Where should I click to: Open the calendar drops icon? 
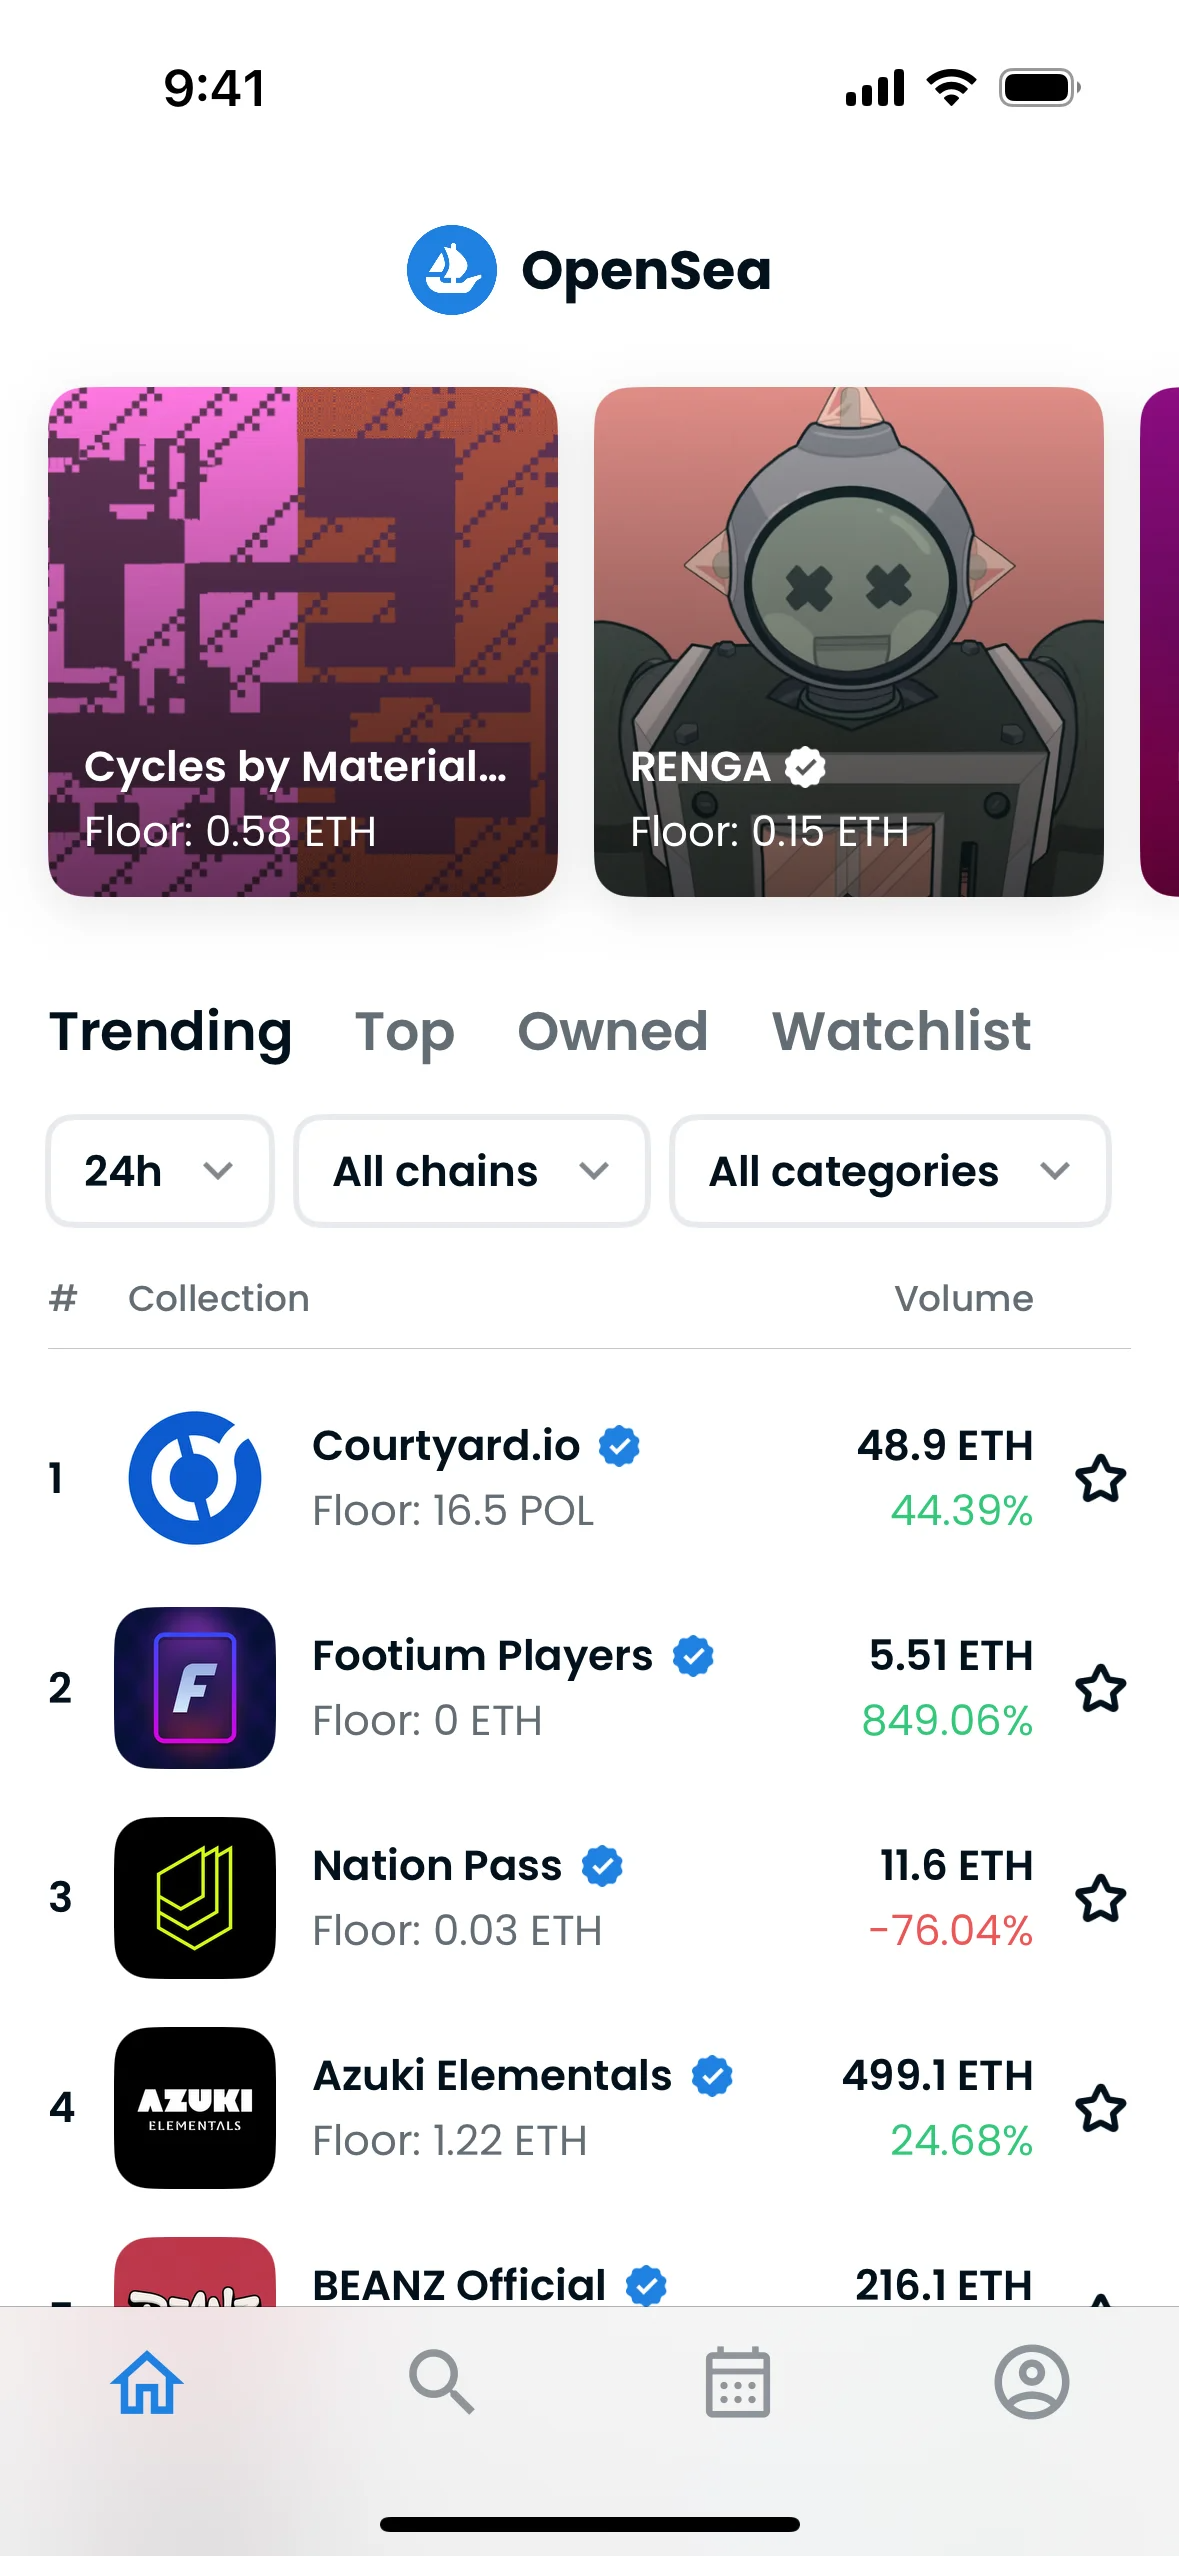click(x=737, y=2382)
